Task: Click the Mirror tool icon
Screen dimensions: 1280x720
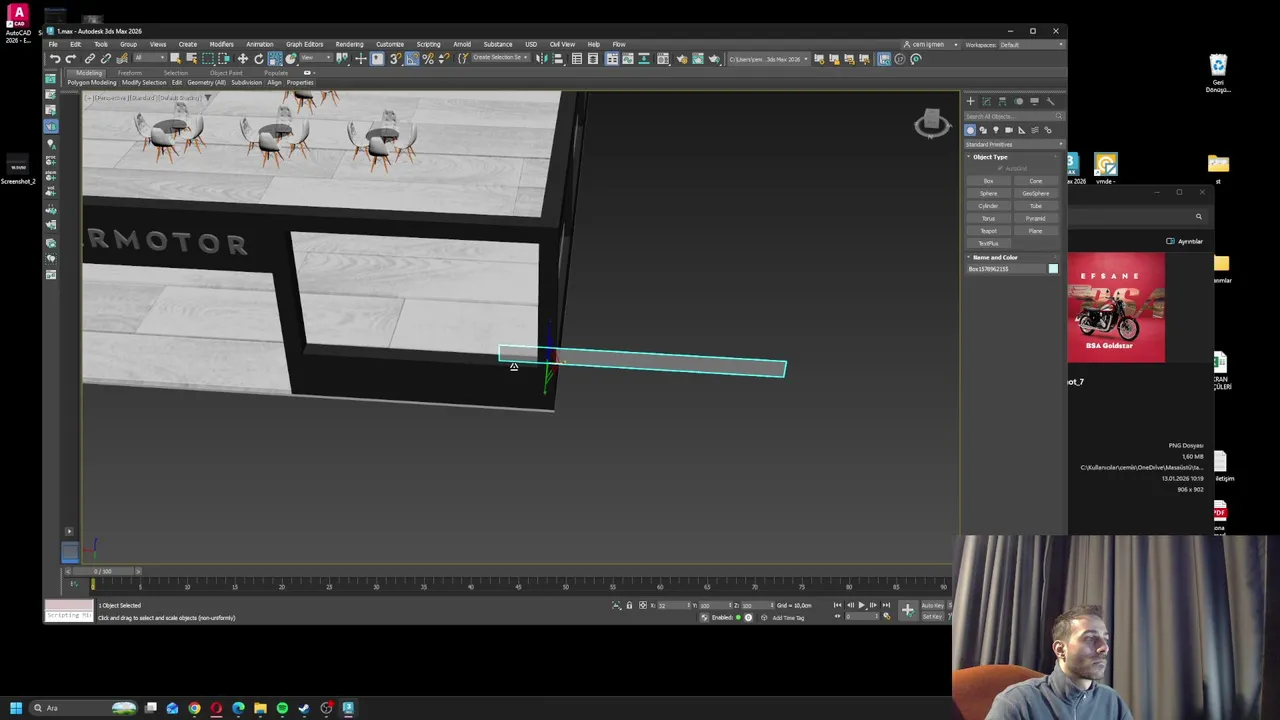Action: 541,59
